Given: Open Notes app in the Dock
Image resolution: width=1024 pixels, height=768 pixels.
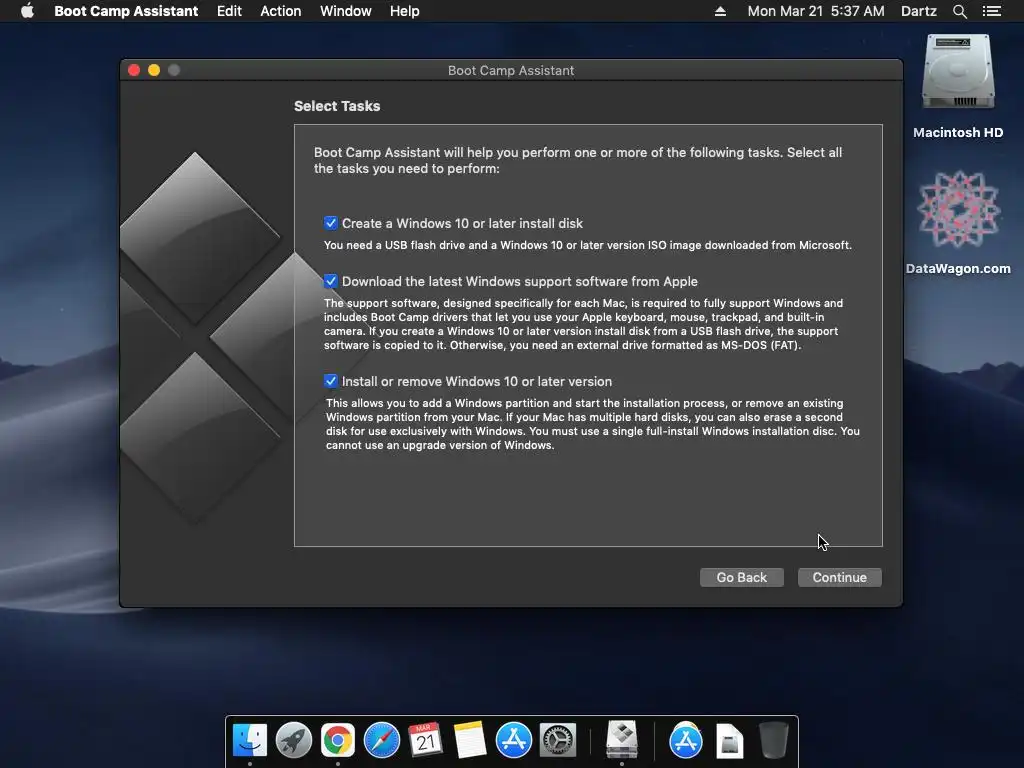Looking at the screenshot, I should (x=470, y=741).
